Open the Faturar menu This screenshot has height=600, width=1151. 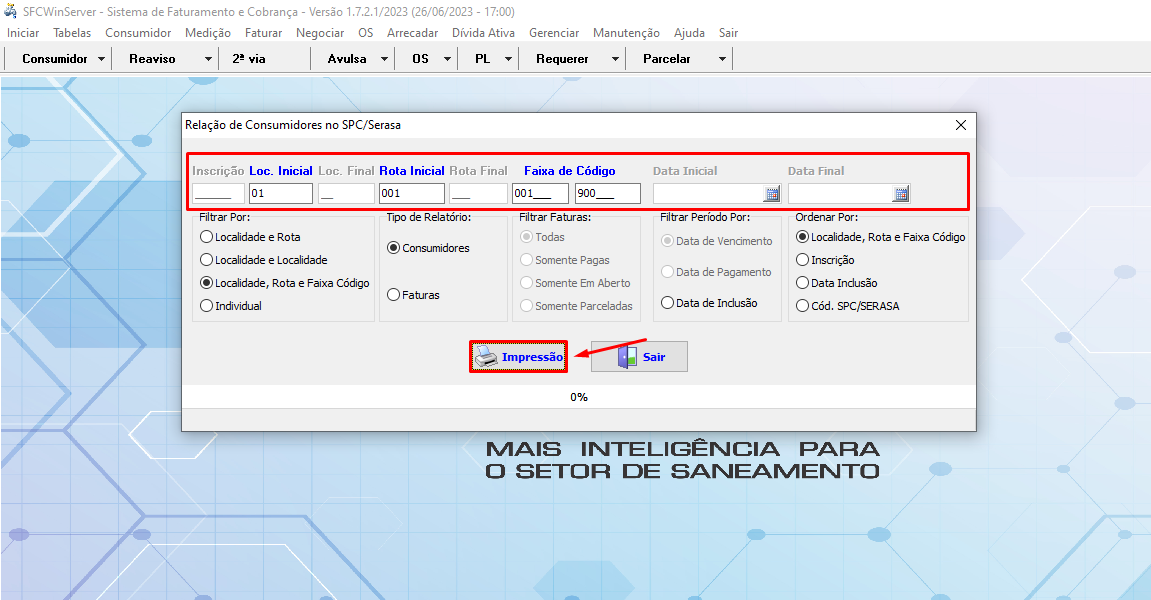tap(263, 33)
